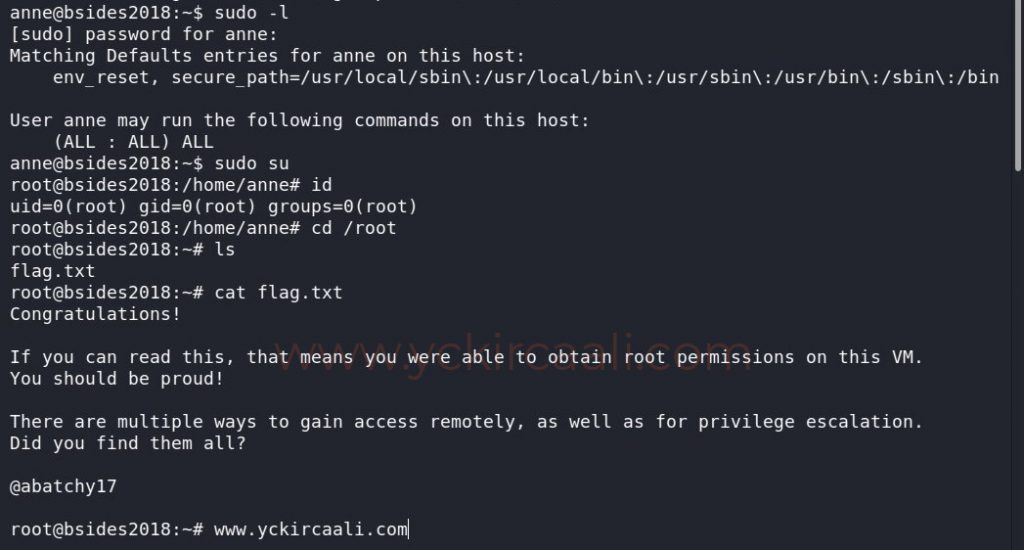Click the 'uid=0(root)' output line
Image resolution: width=1024 pixels, height=550 pixels.
213,206
